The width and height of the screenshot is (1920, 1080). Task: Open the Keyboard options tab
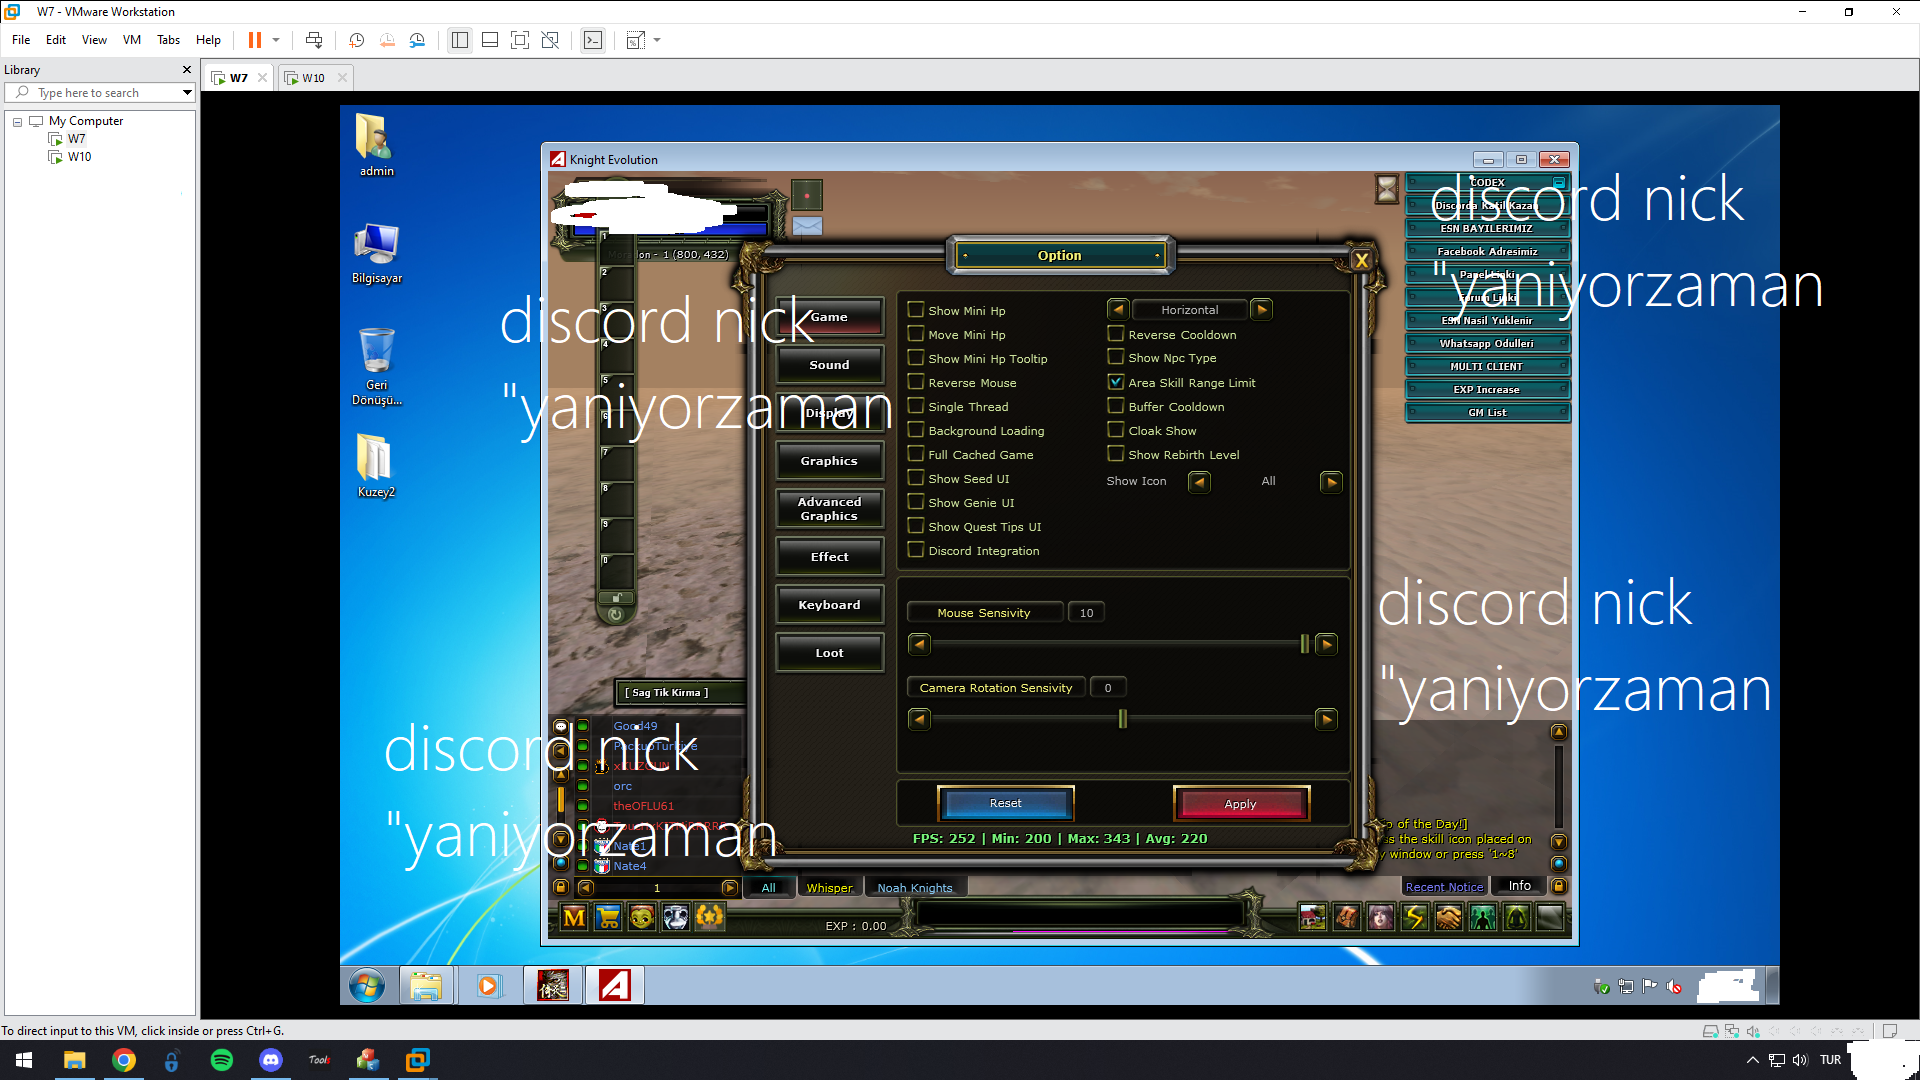tap(829, 605)
